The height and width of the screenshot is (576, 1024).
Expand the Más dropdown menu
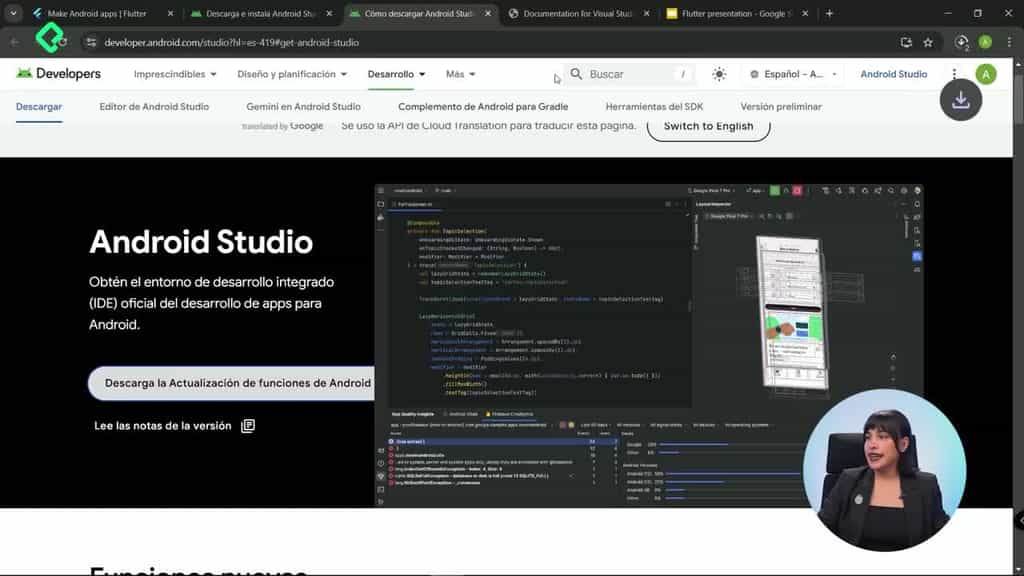pos(460,74)
